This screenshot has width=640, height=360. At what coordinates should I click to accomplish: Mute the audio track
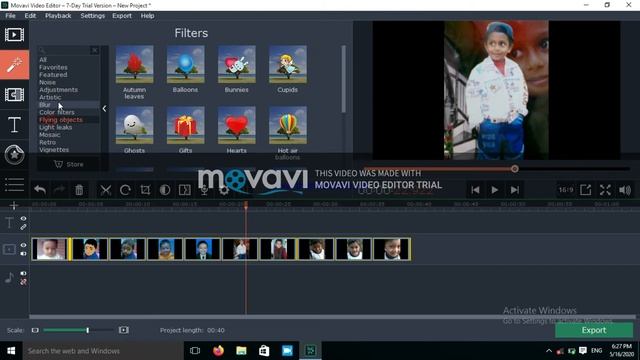coord(23,273)
